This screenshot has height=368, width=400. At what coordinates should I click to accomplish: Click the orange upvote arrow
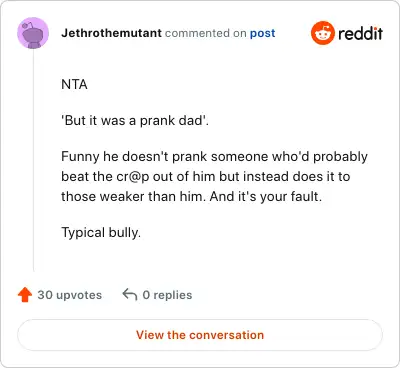(25, 295)
